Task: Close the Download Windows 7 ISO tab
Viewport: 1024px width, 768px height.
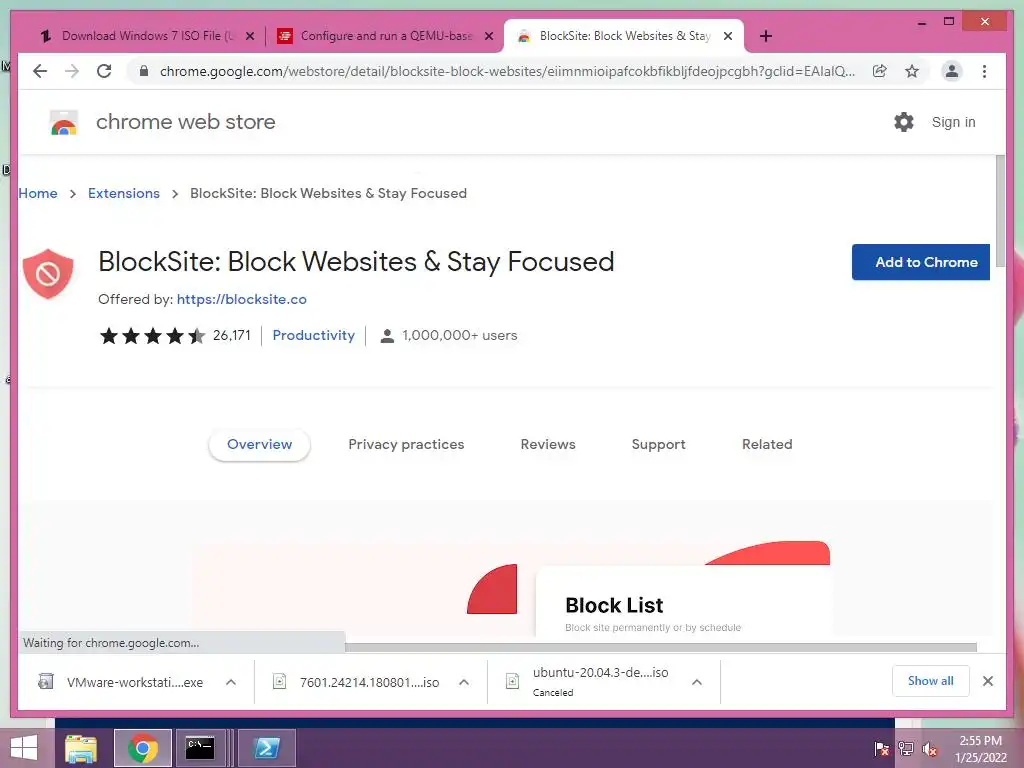Action: tap(249, 36)
